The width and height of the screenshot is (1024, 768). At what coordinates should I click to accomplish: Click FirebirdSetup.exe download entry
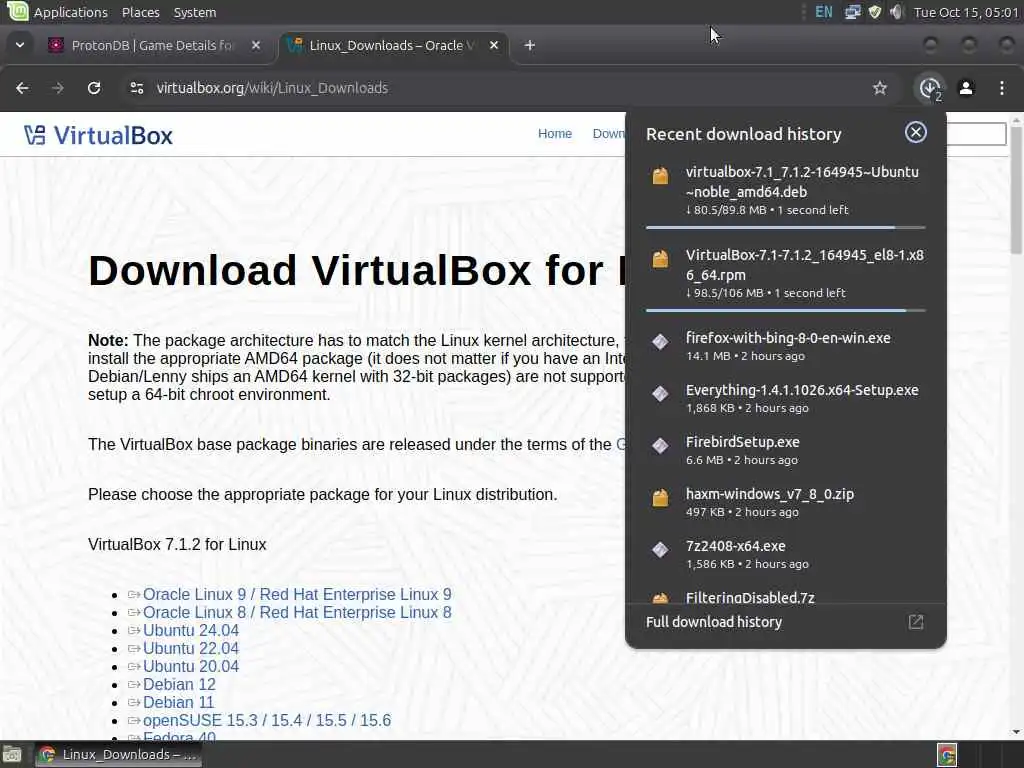coord(786,451)
